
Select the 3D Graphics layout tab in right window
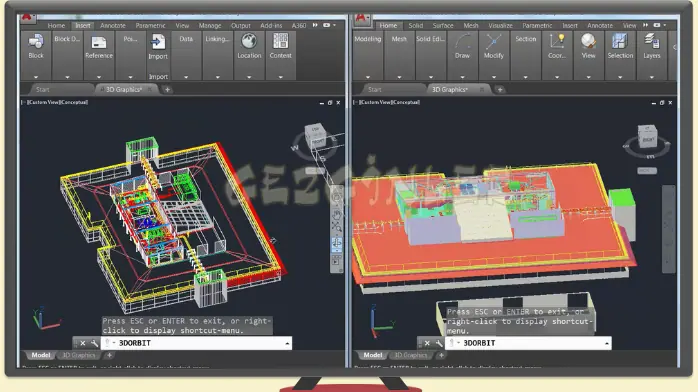pyautogui.click(x=410, y=355)
